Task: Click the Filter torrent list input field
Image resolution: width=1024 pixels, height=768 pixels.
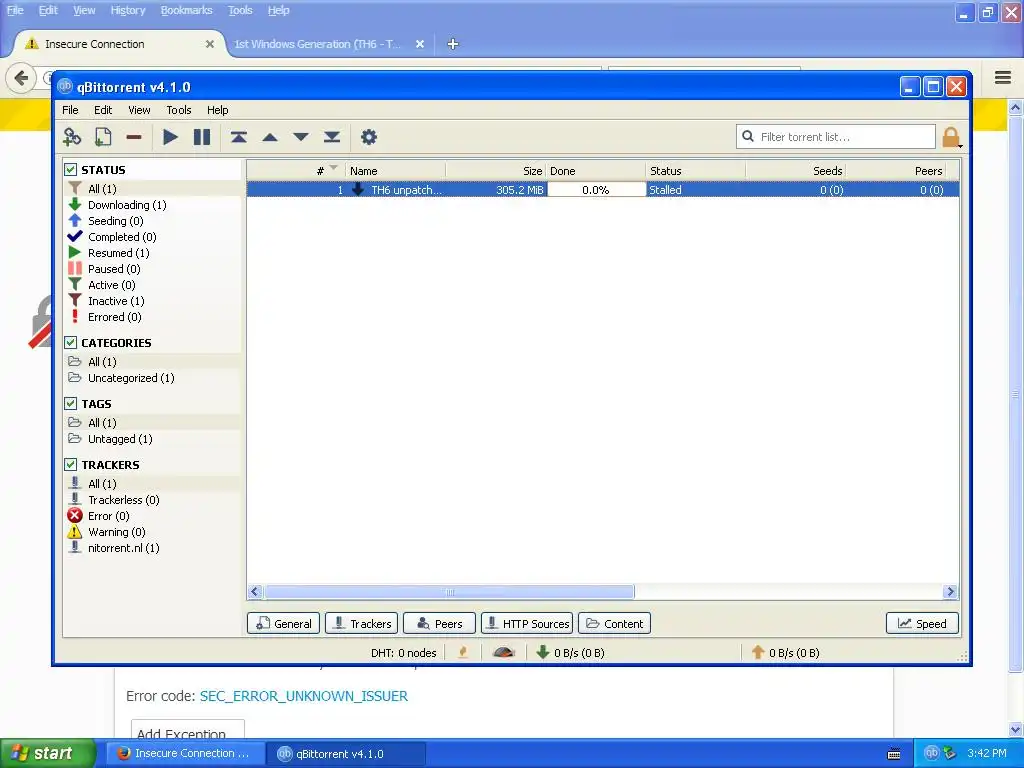Action: tap(836, 136)
